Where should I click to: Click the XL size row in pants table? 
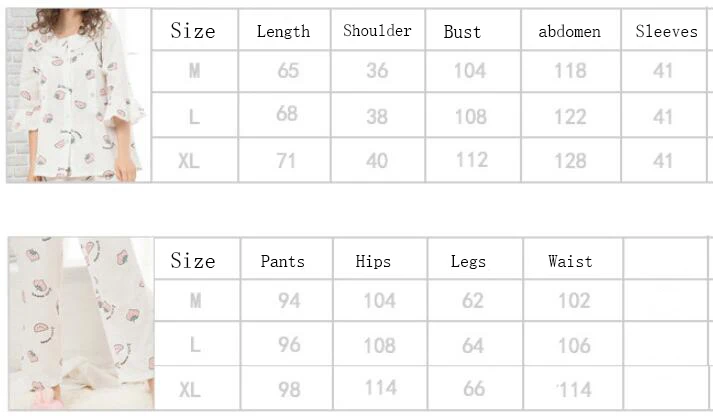431,389
